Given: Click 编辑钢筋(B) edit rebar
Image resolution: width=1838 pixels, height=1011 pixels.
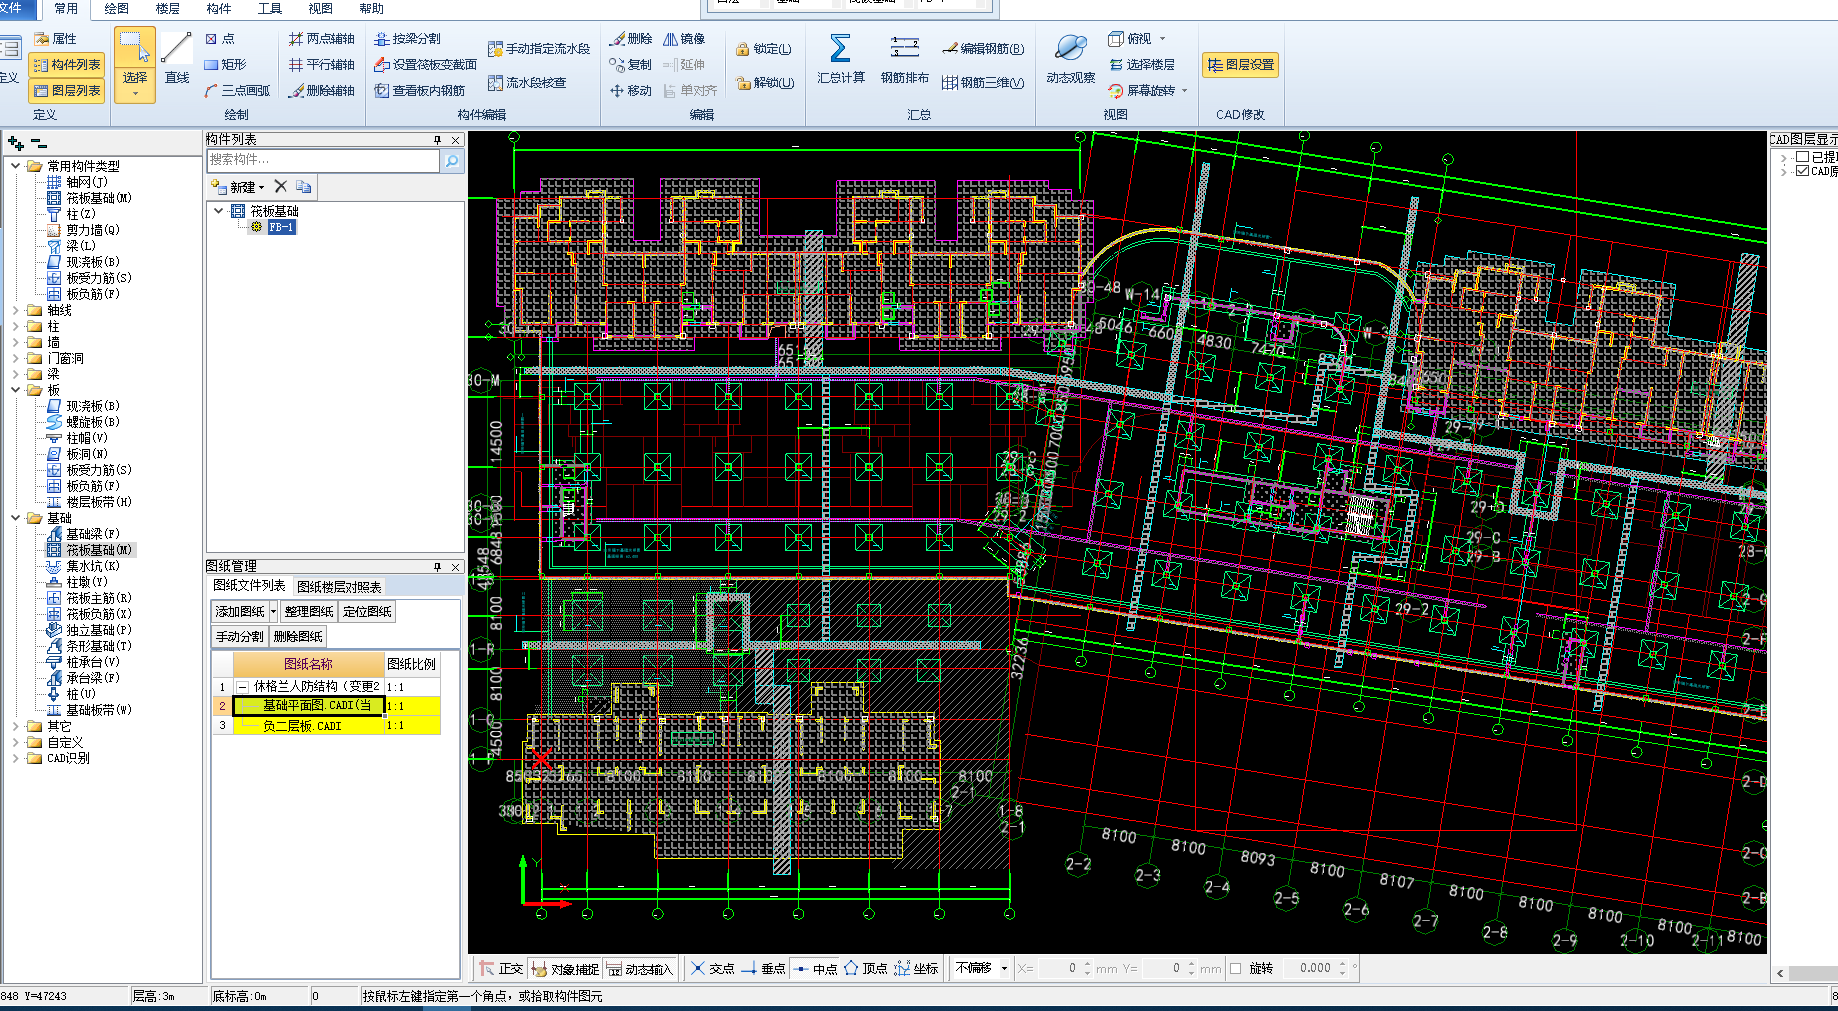Looking at the screenshot, I should (983, 49).
